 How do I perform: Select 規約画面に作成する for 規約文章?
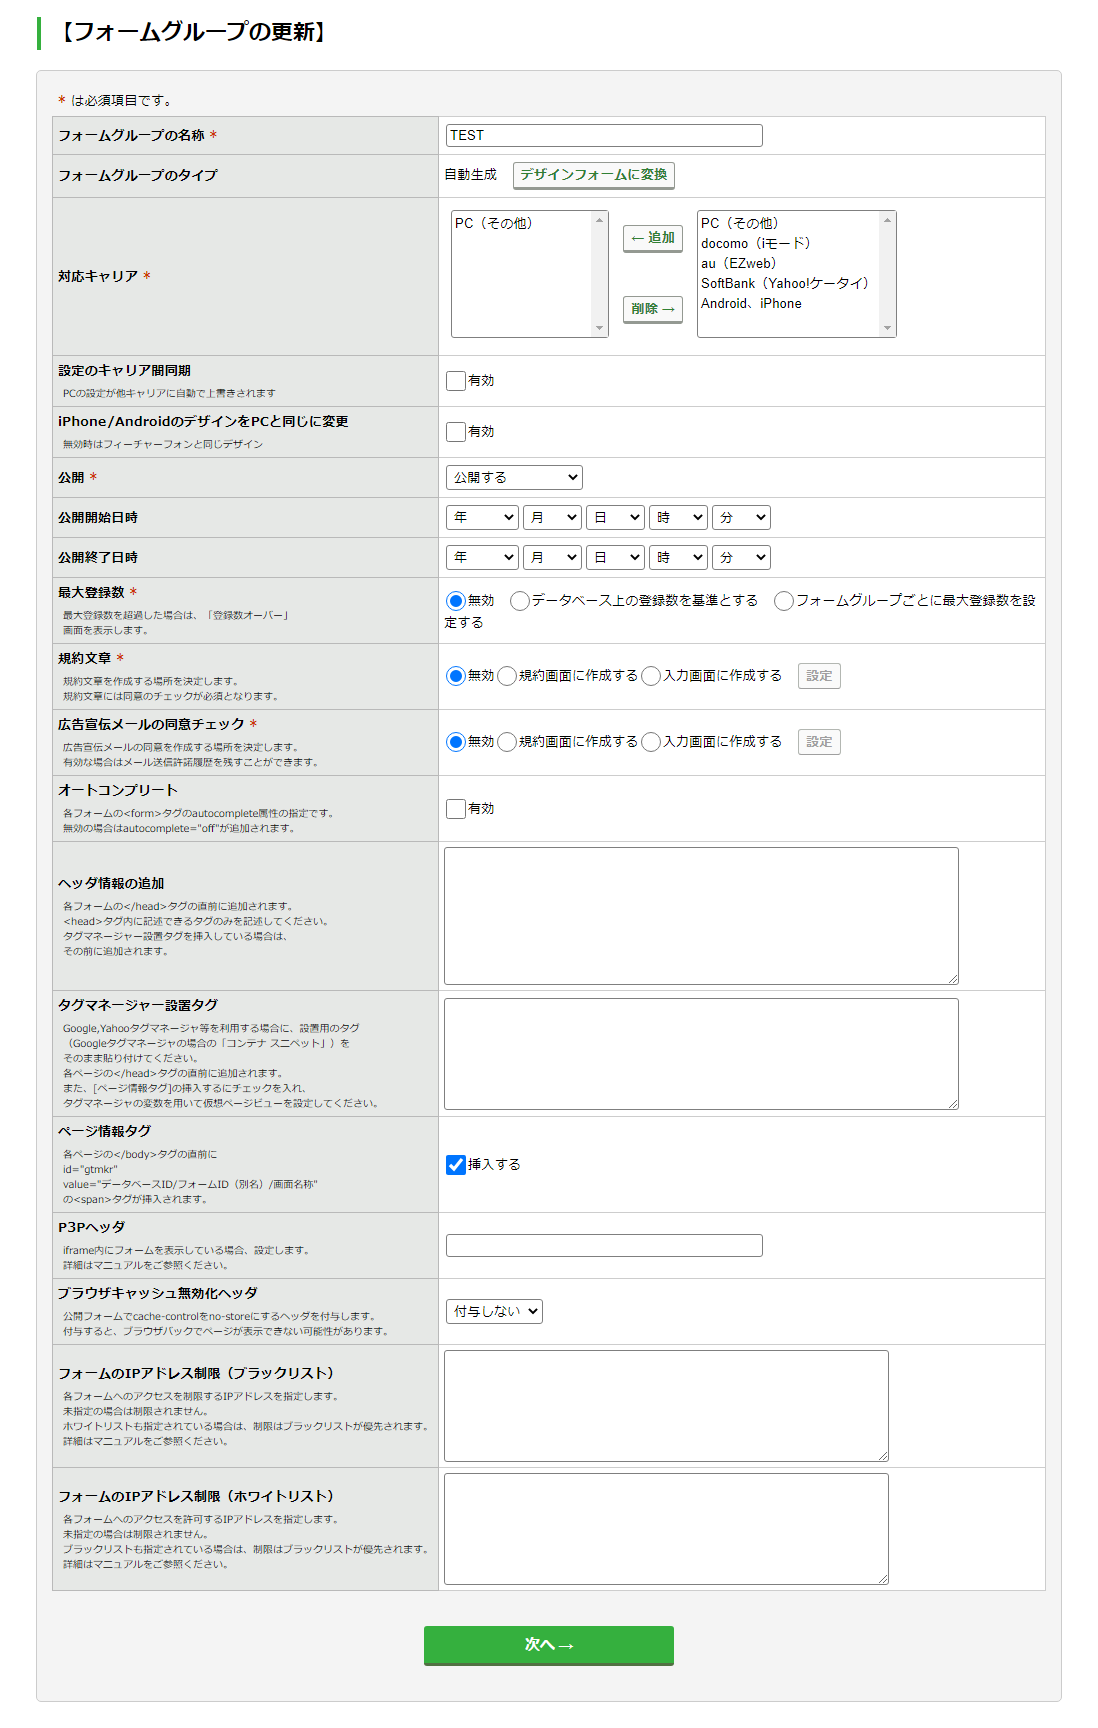click(x=507, y=676)
